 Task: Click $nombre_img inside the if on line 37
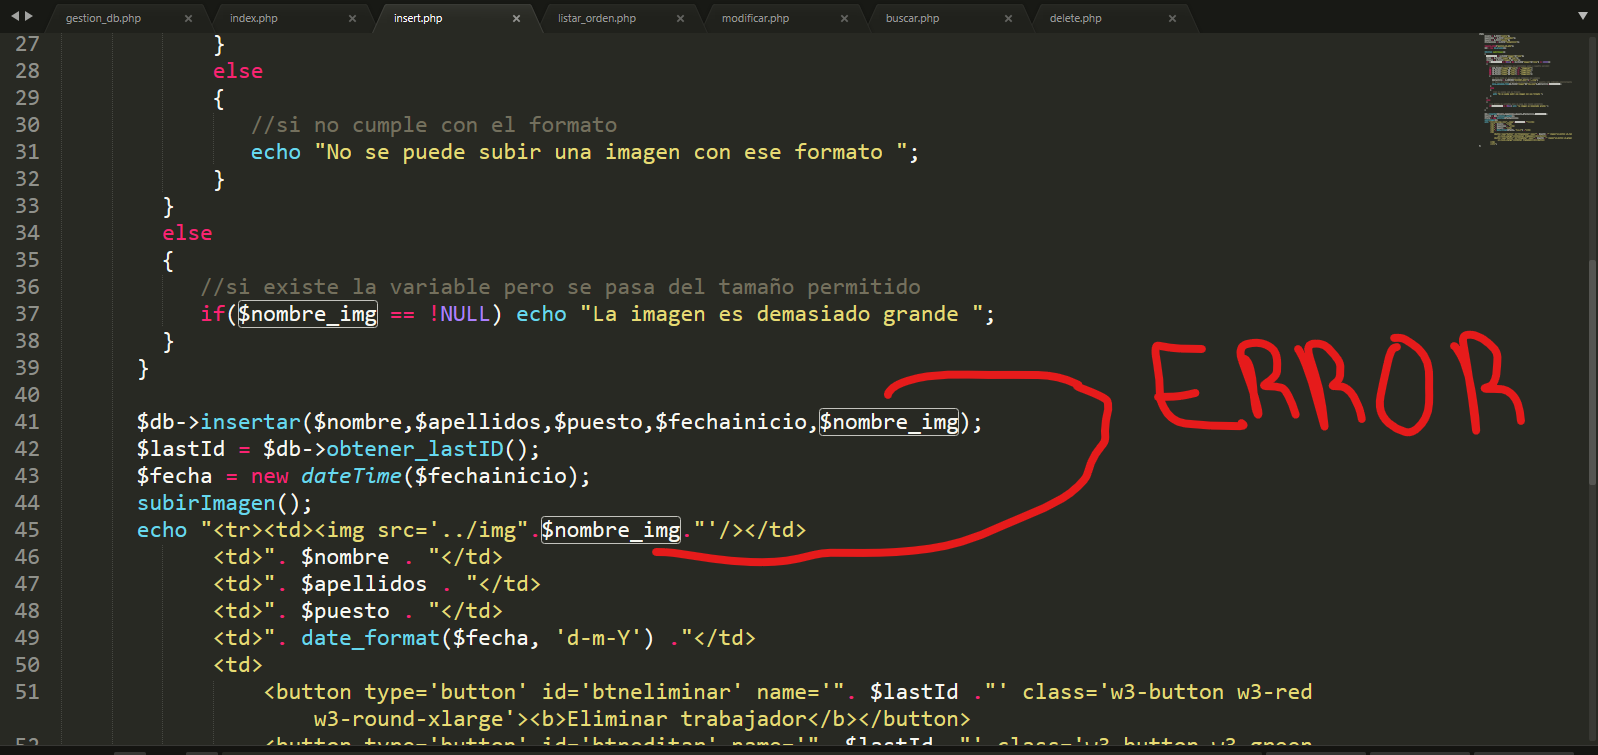[x=308, y=314]
